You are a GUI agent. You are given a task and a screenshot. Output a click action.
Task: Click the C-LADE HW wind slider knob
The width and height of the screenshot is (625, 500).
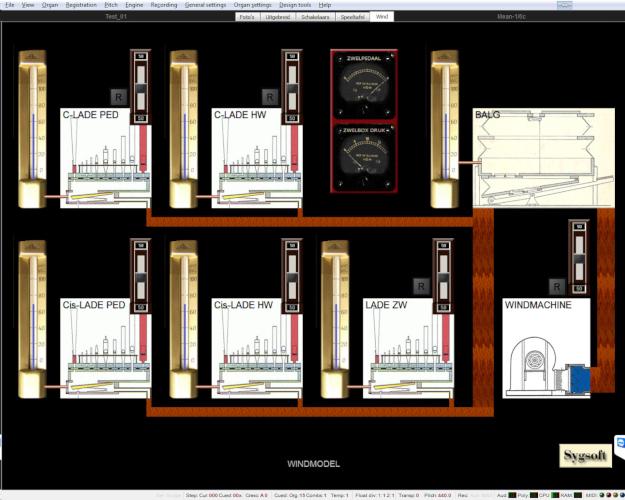[291, 87]
